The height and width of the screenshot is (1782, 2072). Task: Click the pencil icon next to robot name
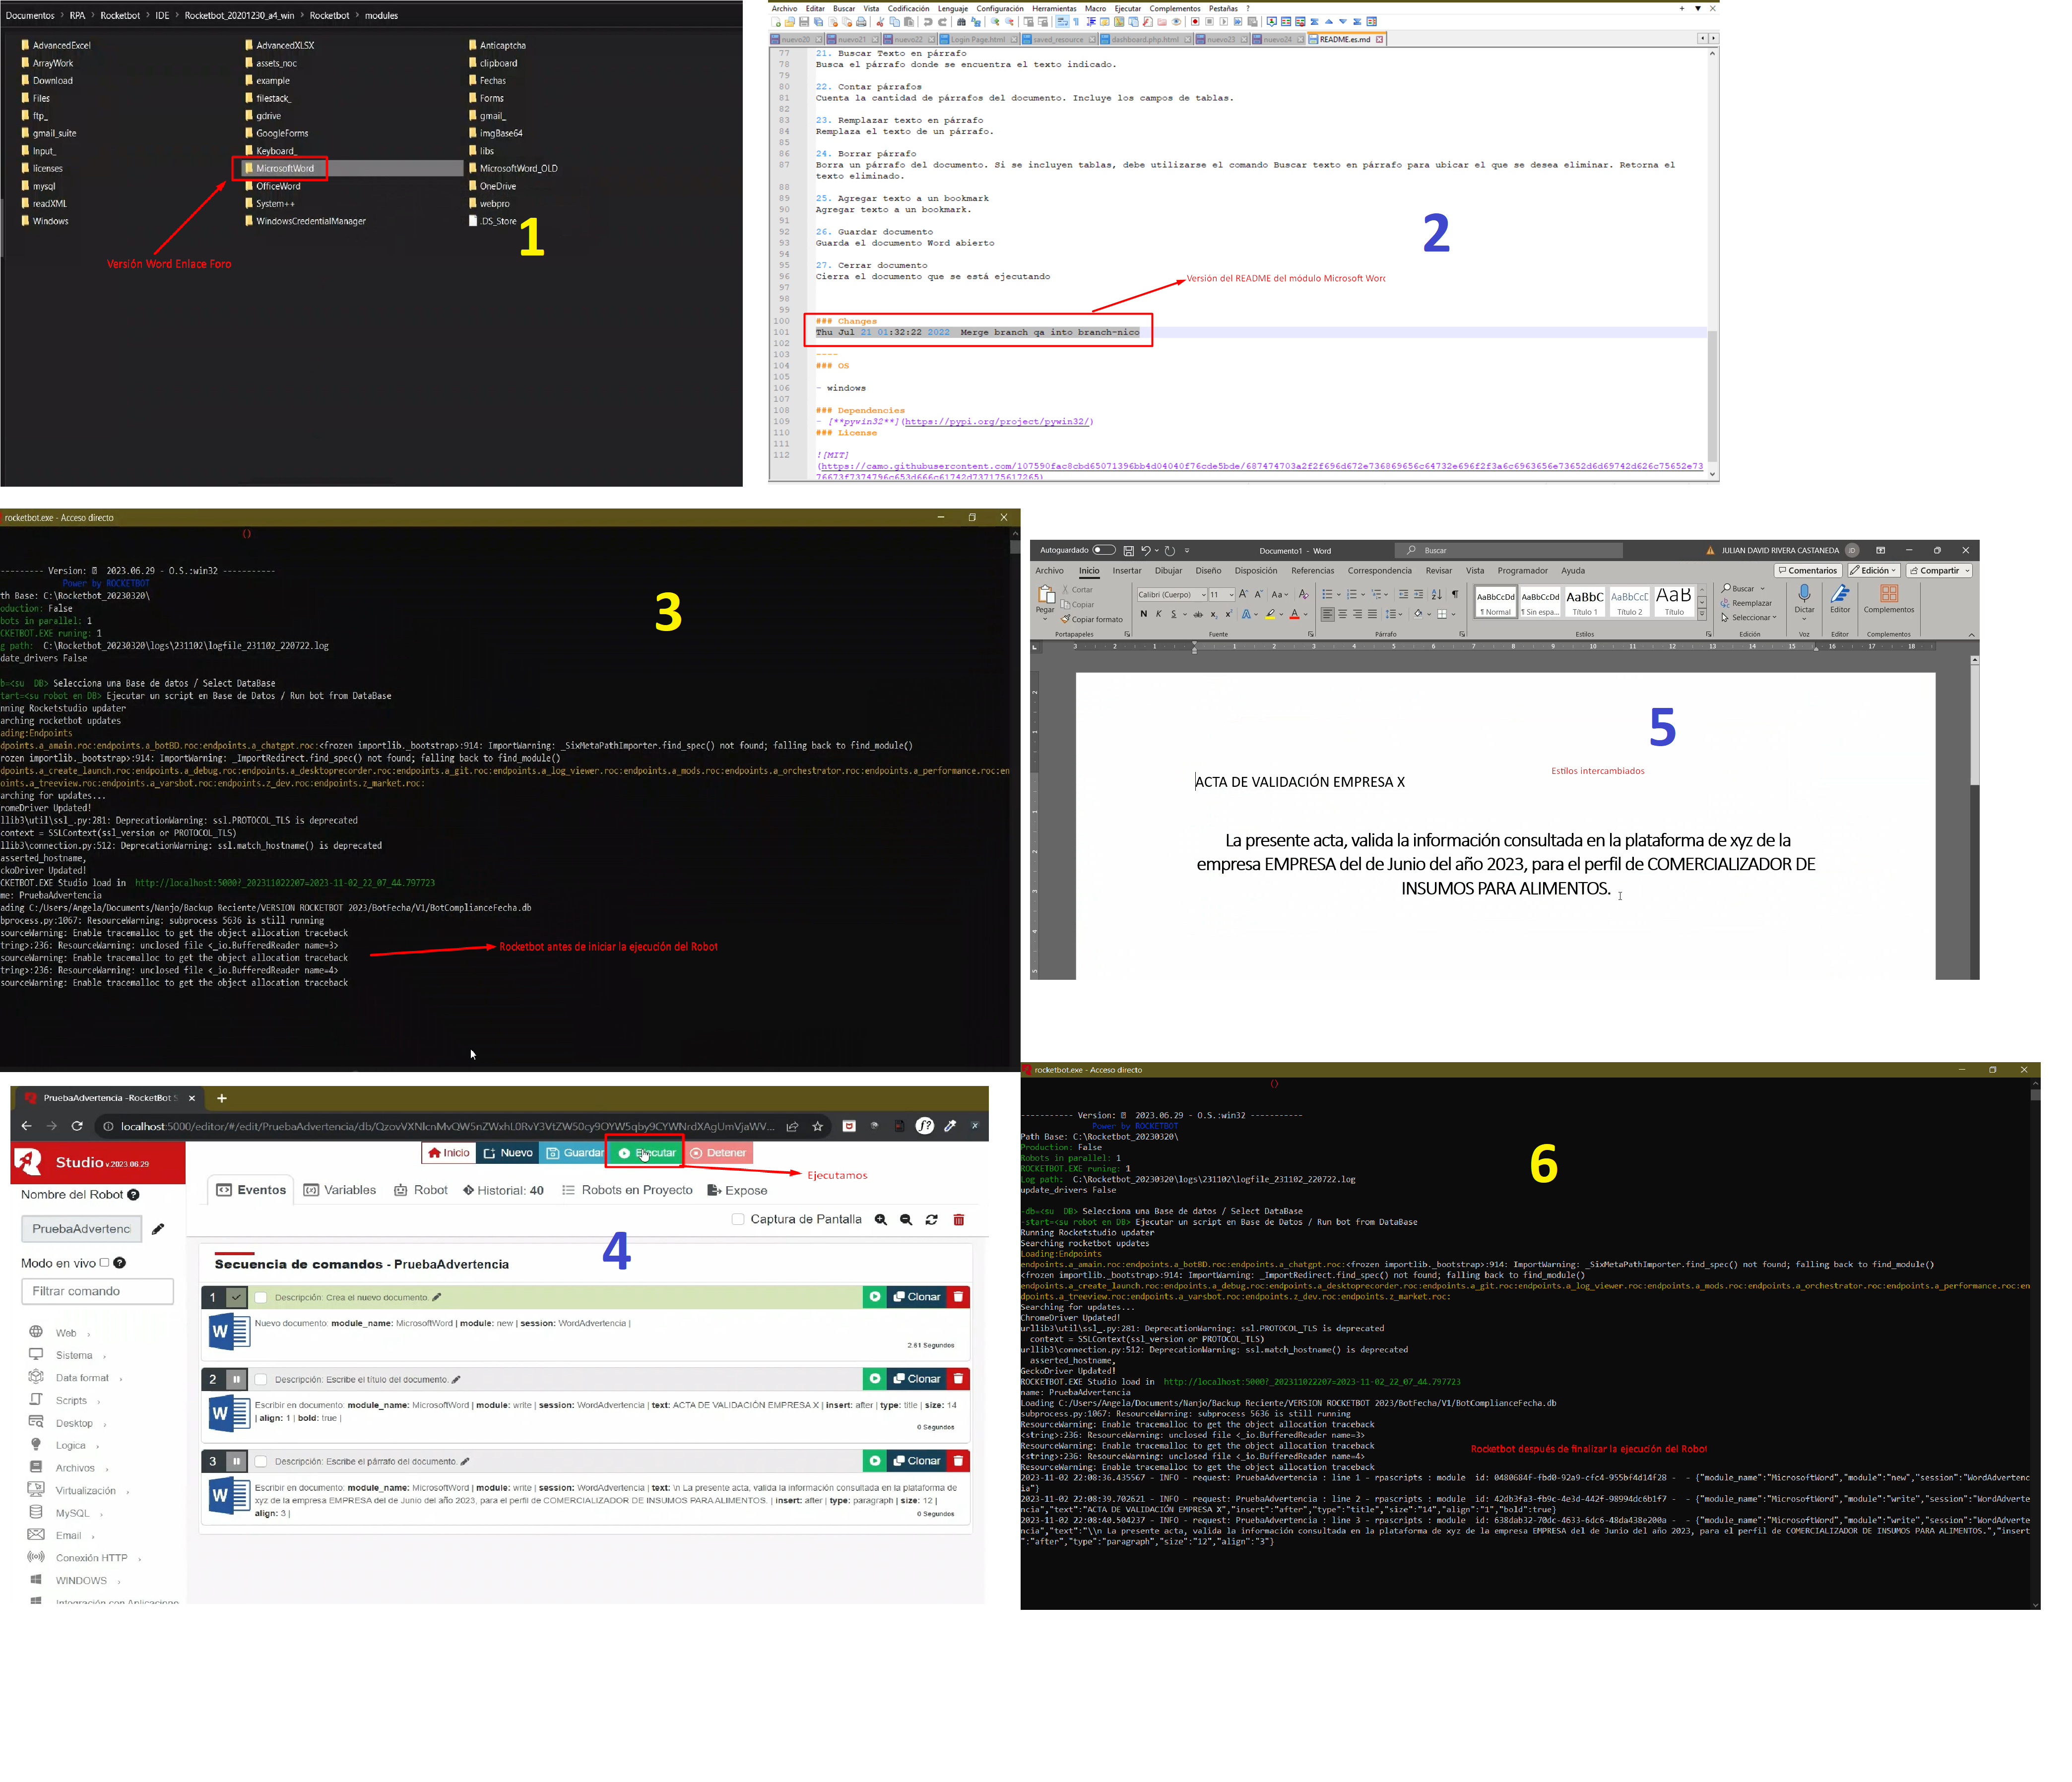158,1229
